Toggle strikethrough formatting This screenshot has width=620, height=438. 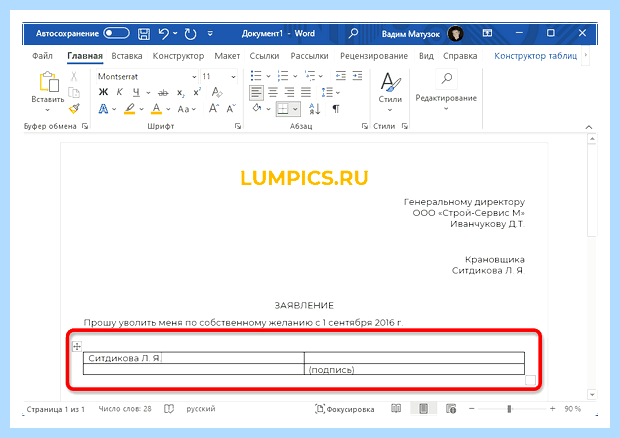click(163, 93)
